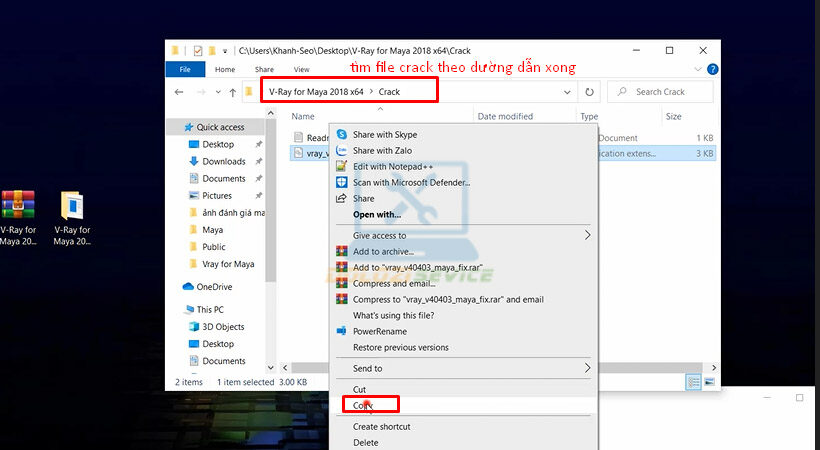Select Create shortcut in context menu
This screenshot has width=820, height=450.
click(381, 427)
